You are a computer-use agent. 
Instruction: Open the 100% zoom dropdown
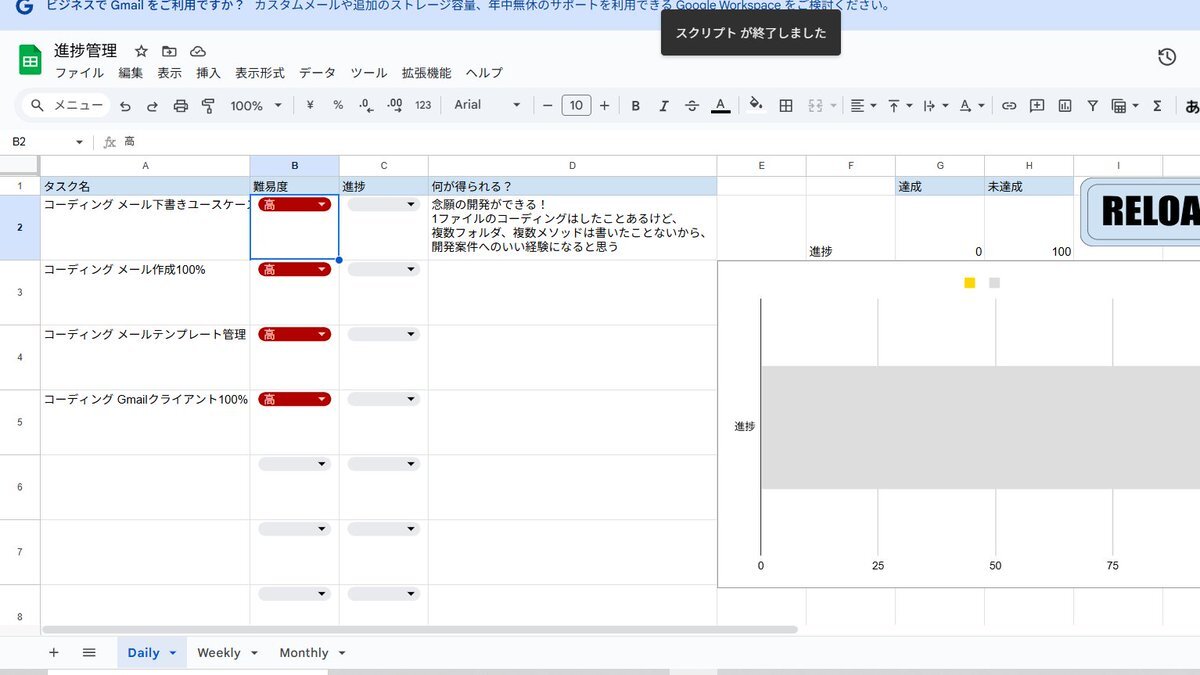coord(256,105)
